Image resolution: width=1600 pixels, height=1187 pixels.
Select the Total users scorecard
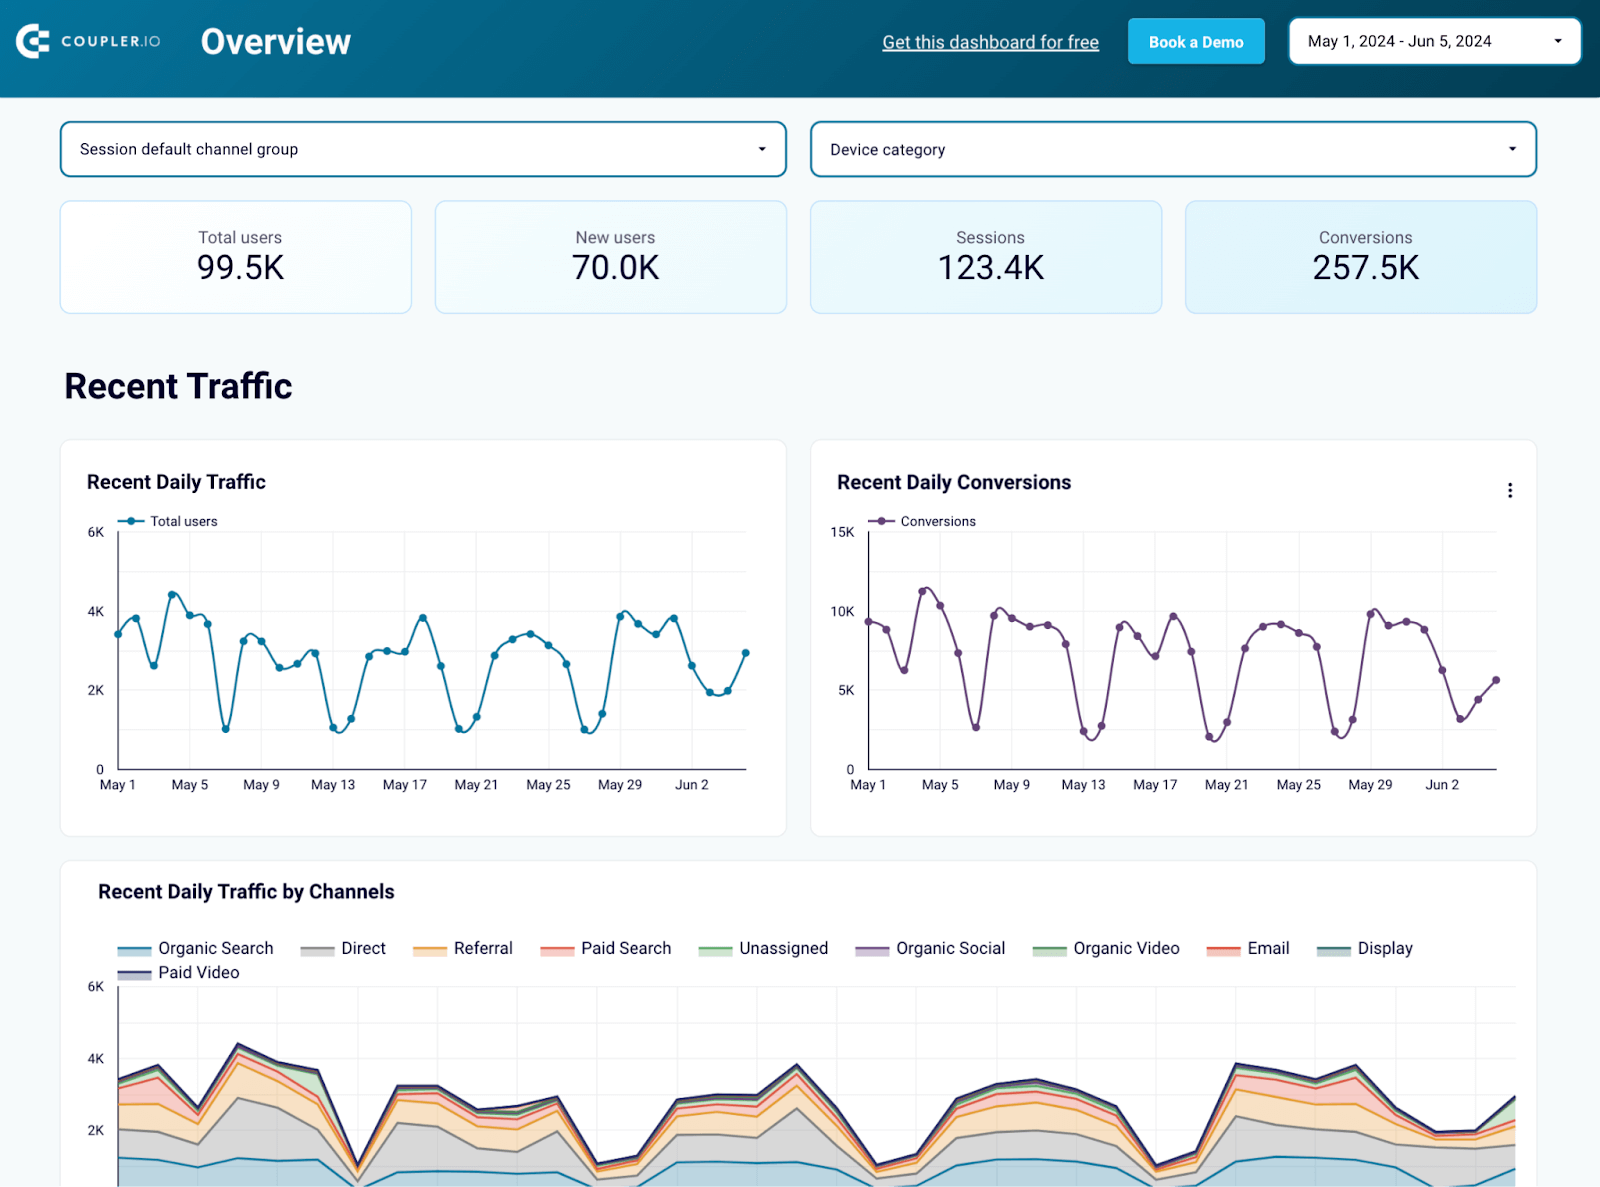[x=236, y=257]
